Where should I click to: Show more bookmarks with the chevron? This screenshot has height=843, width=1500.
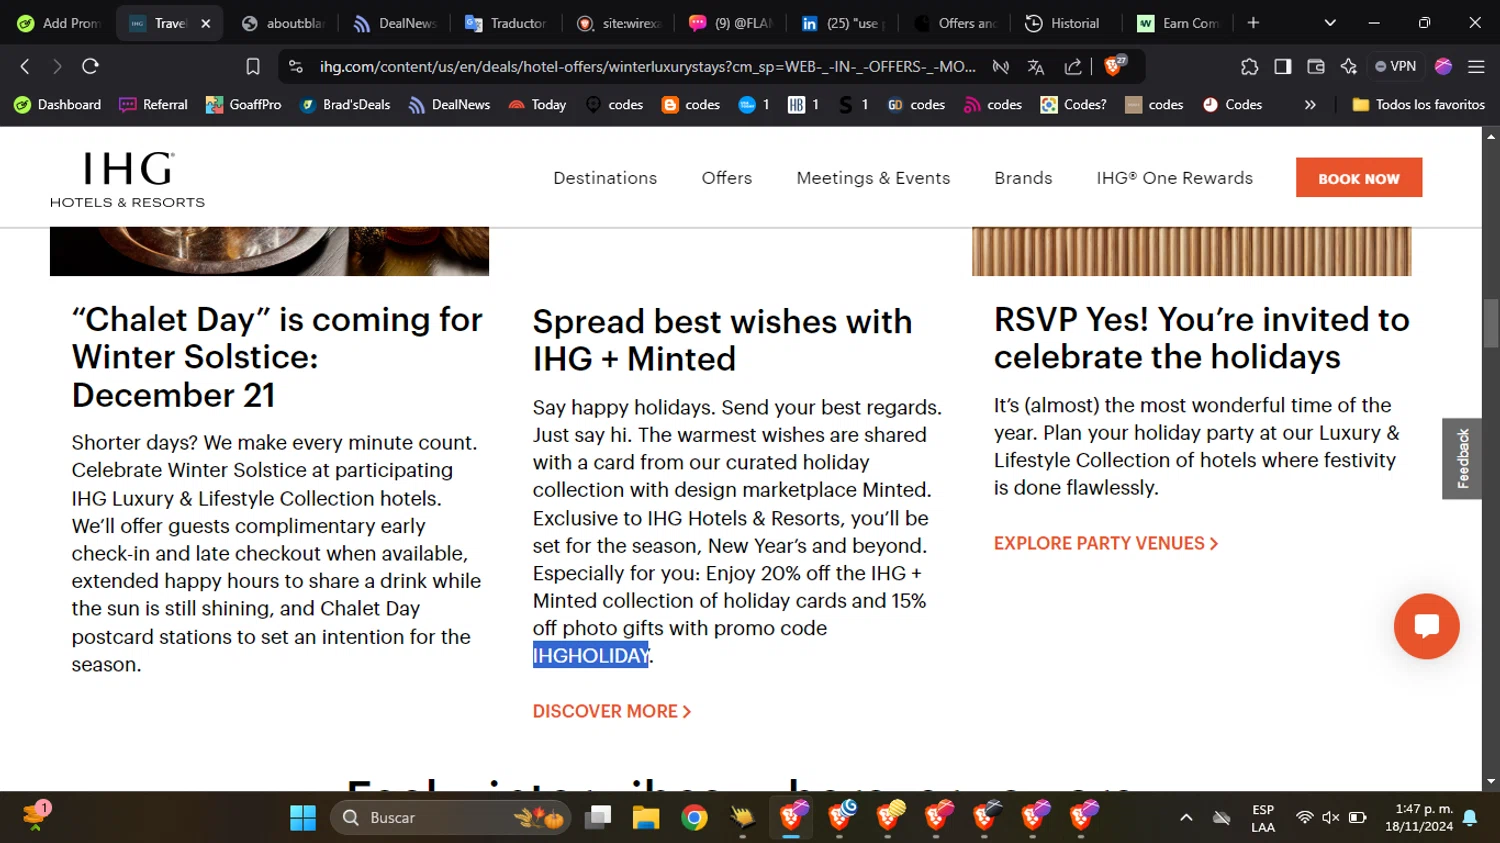tap(1310, 104)
